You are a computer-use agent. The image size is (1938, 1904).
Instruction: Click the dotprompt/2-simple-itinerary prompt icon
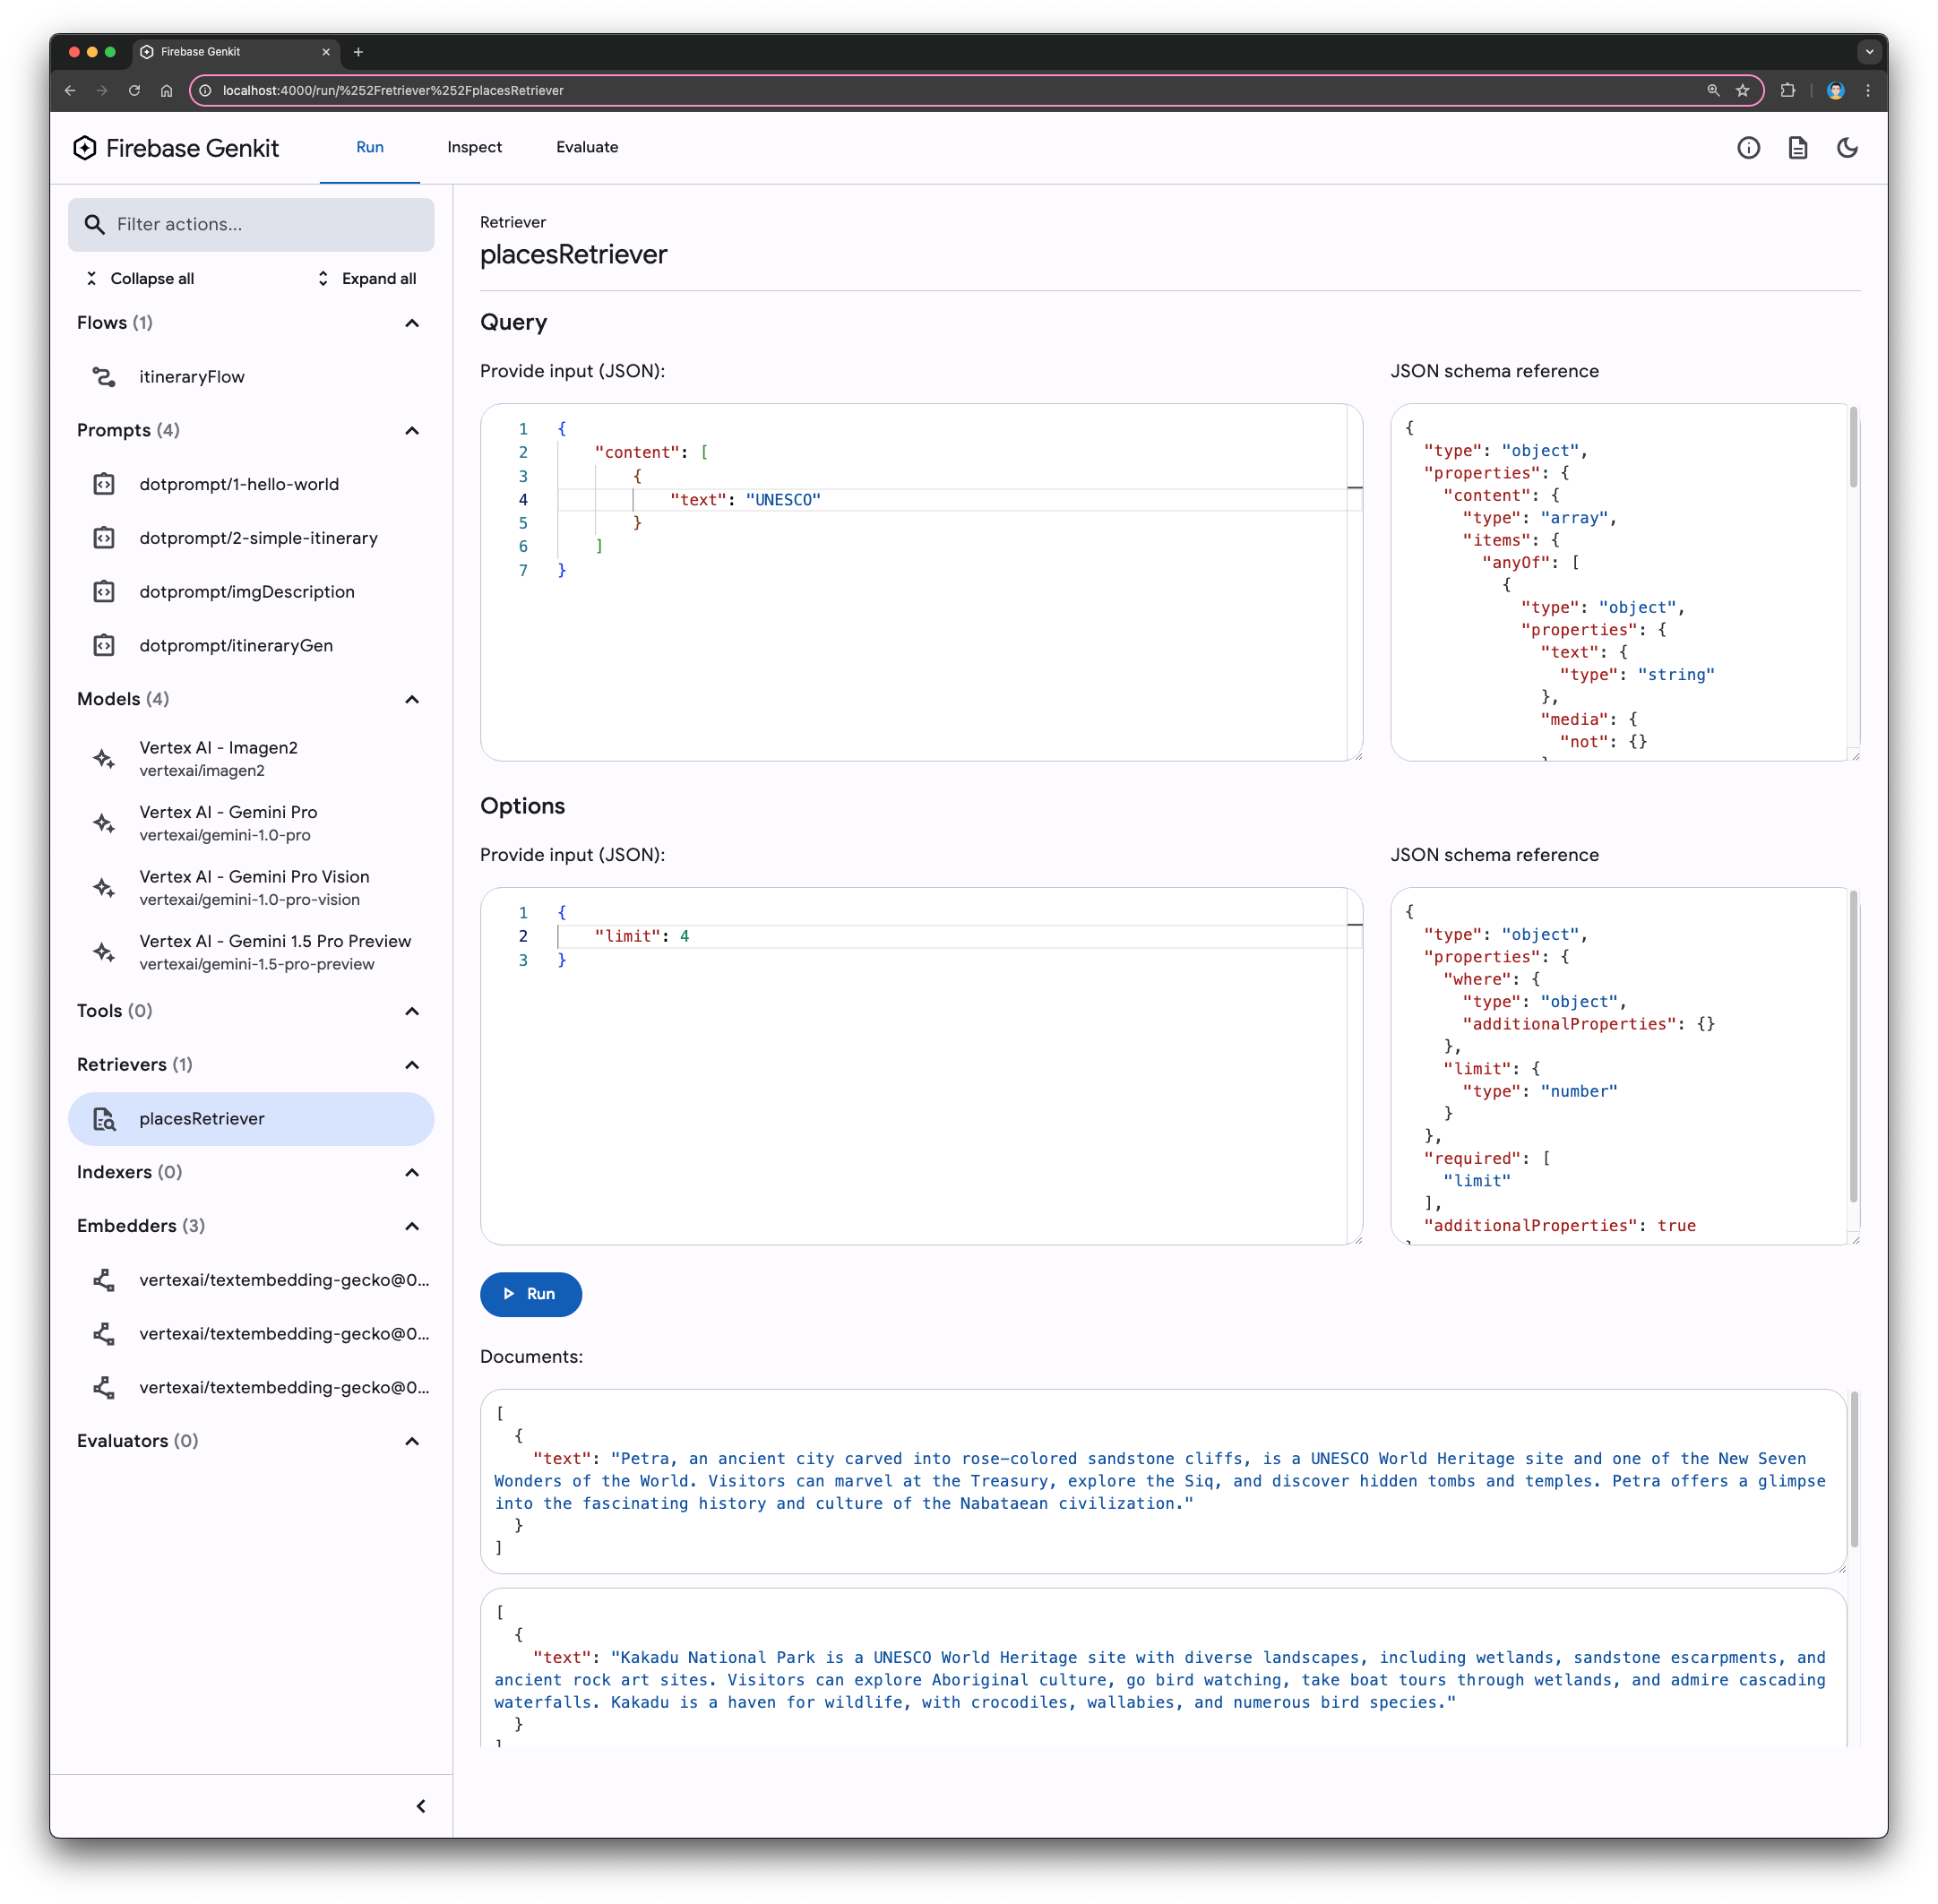[x=104, y=538]
